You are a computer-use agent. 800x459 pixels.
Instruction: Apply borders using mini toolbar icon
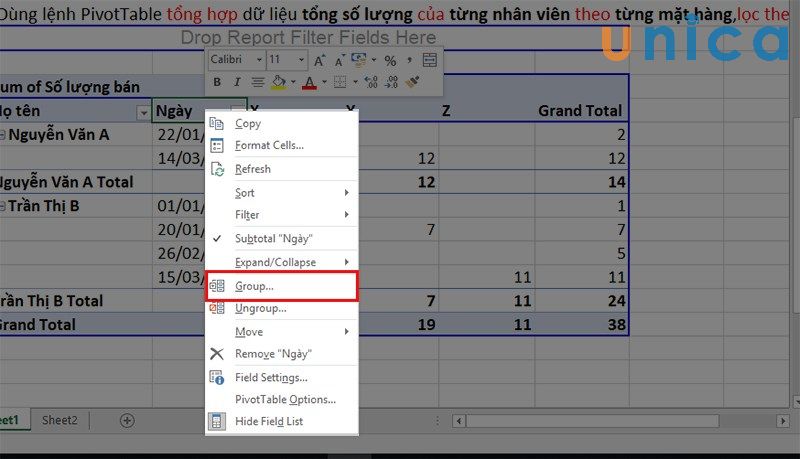click(340, 82)
